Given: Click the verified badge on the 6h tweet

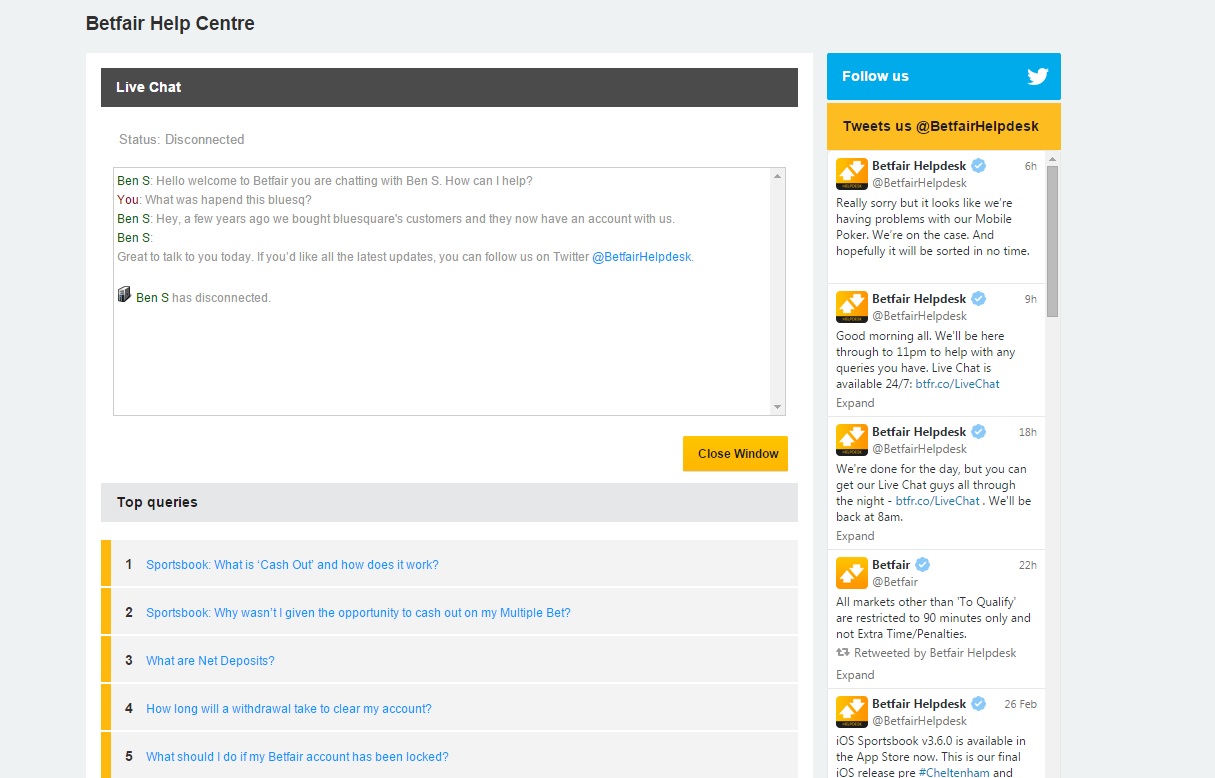Looking at the screenshot, I should 979,166.
